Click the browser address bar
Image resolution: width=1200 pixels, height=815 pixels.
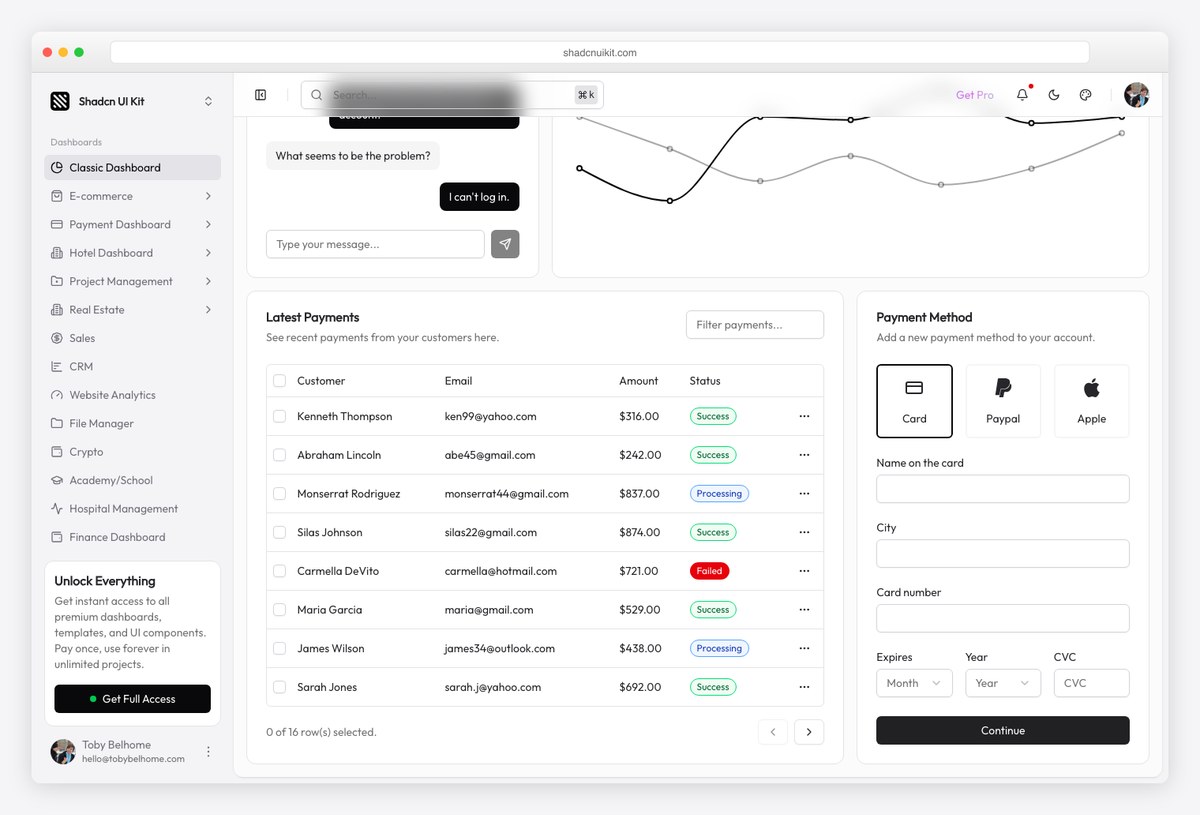click(x=600, y=52)
